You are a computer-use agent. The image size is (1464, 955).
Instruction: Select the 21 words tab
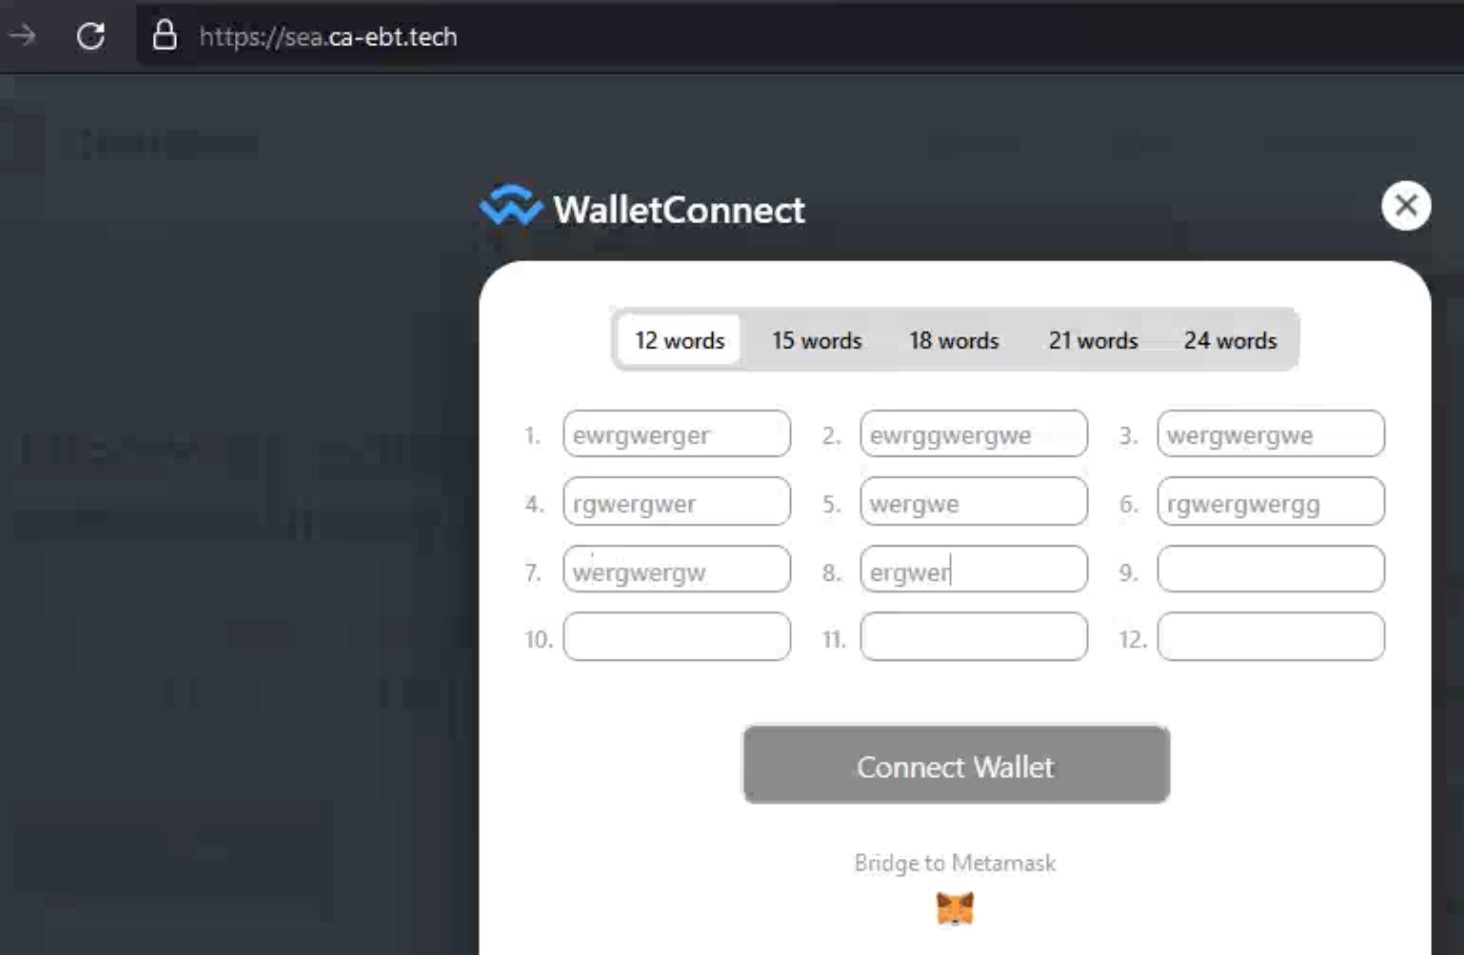1093,340
